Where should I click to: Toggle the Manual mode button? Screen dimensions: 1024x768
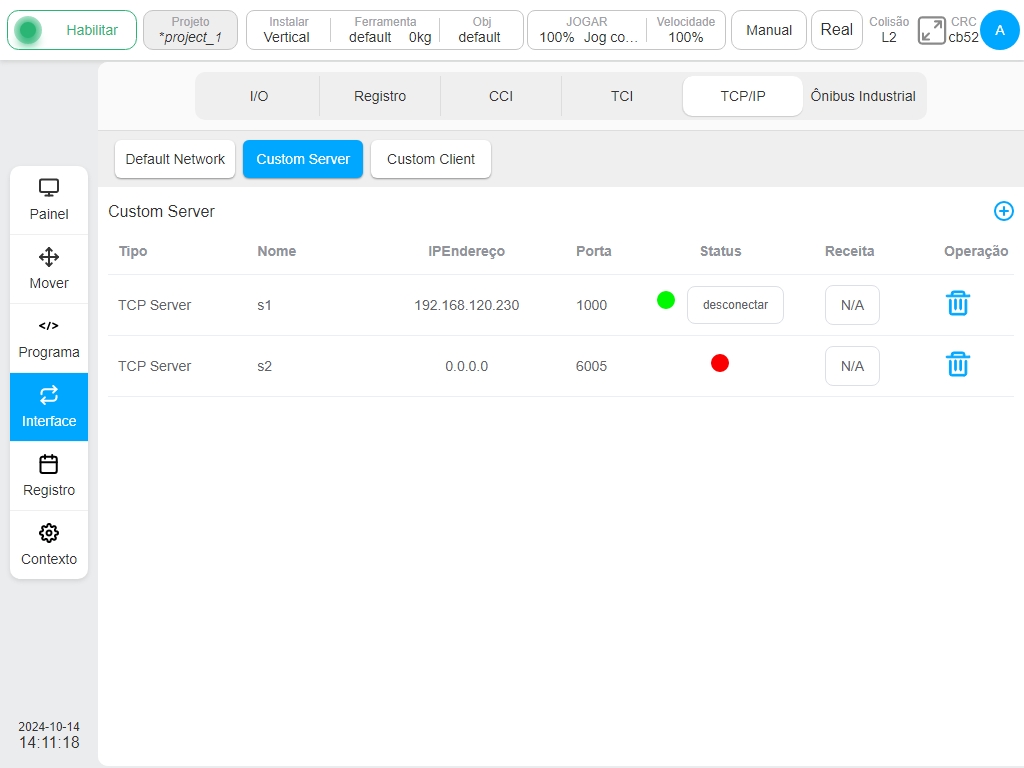(x=769, y=30)
